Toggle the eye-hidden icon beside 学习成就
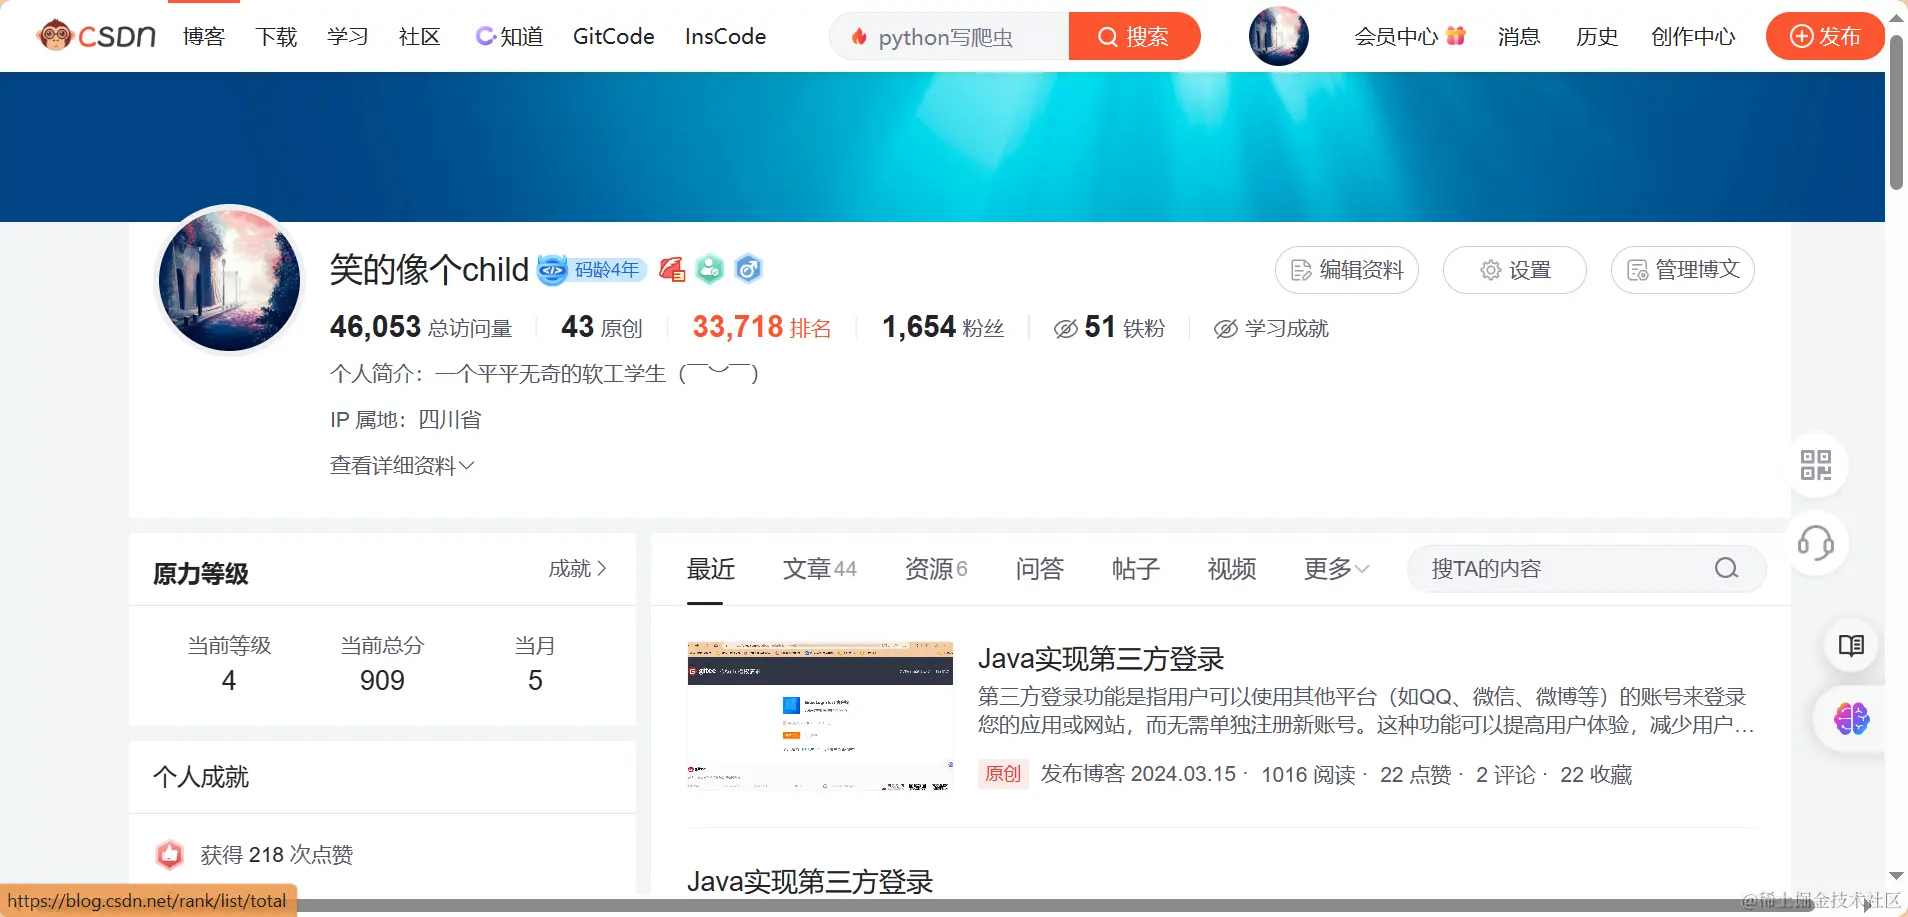 tap(1226, 329)
